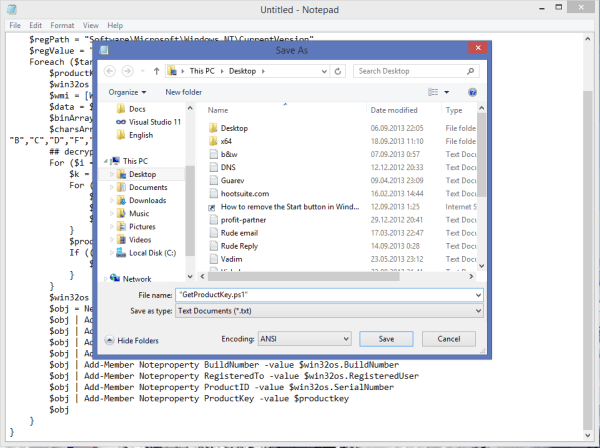Select the Music library icon
Image resolution: width=600 pixels, height=448 pixels.
[120, 213]
